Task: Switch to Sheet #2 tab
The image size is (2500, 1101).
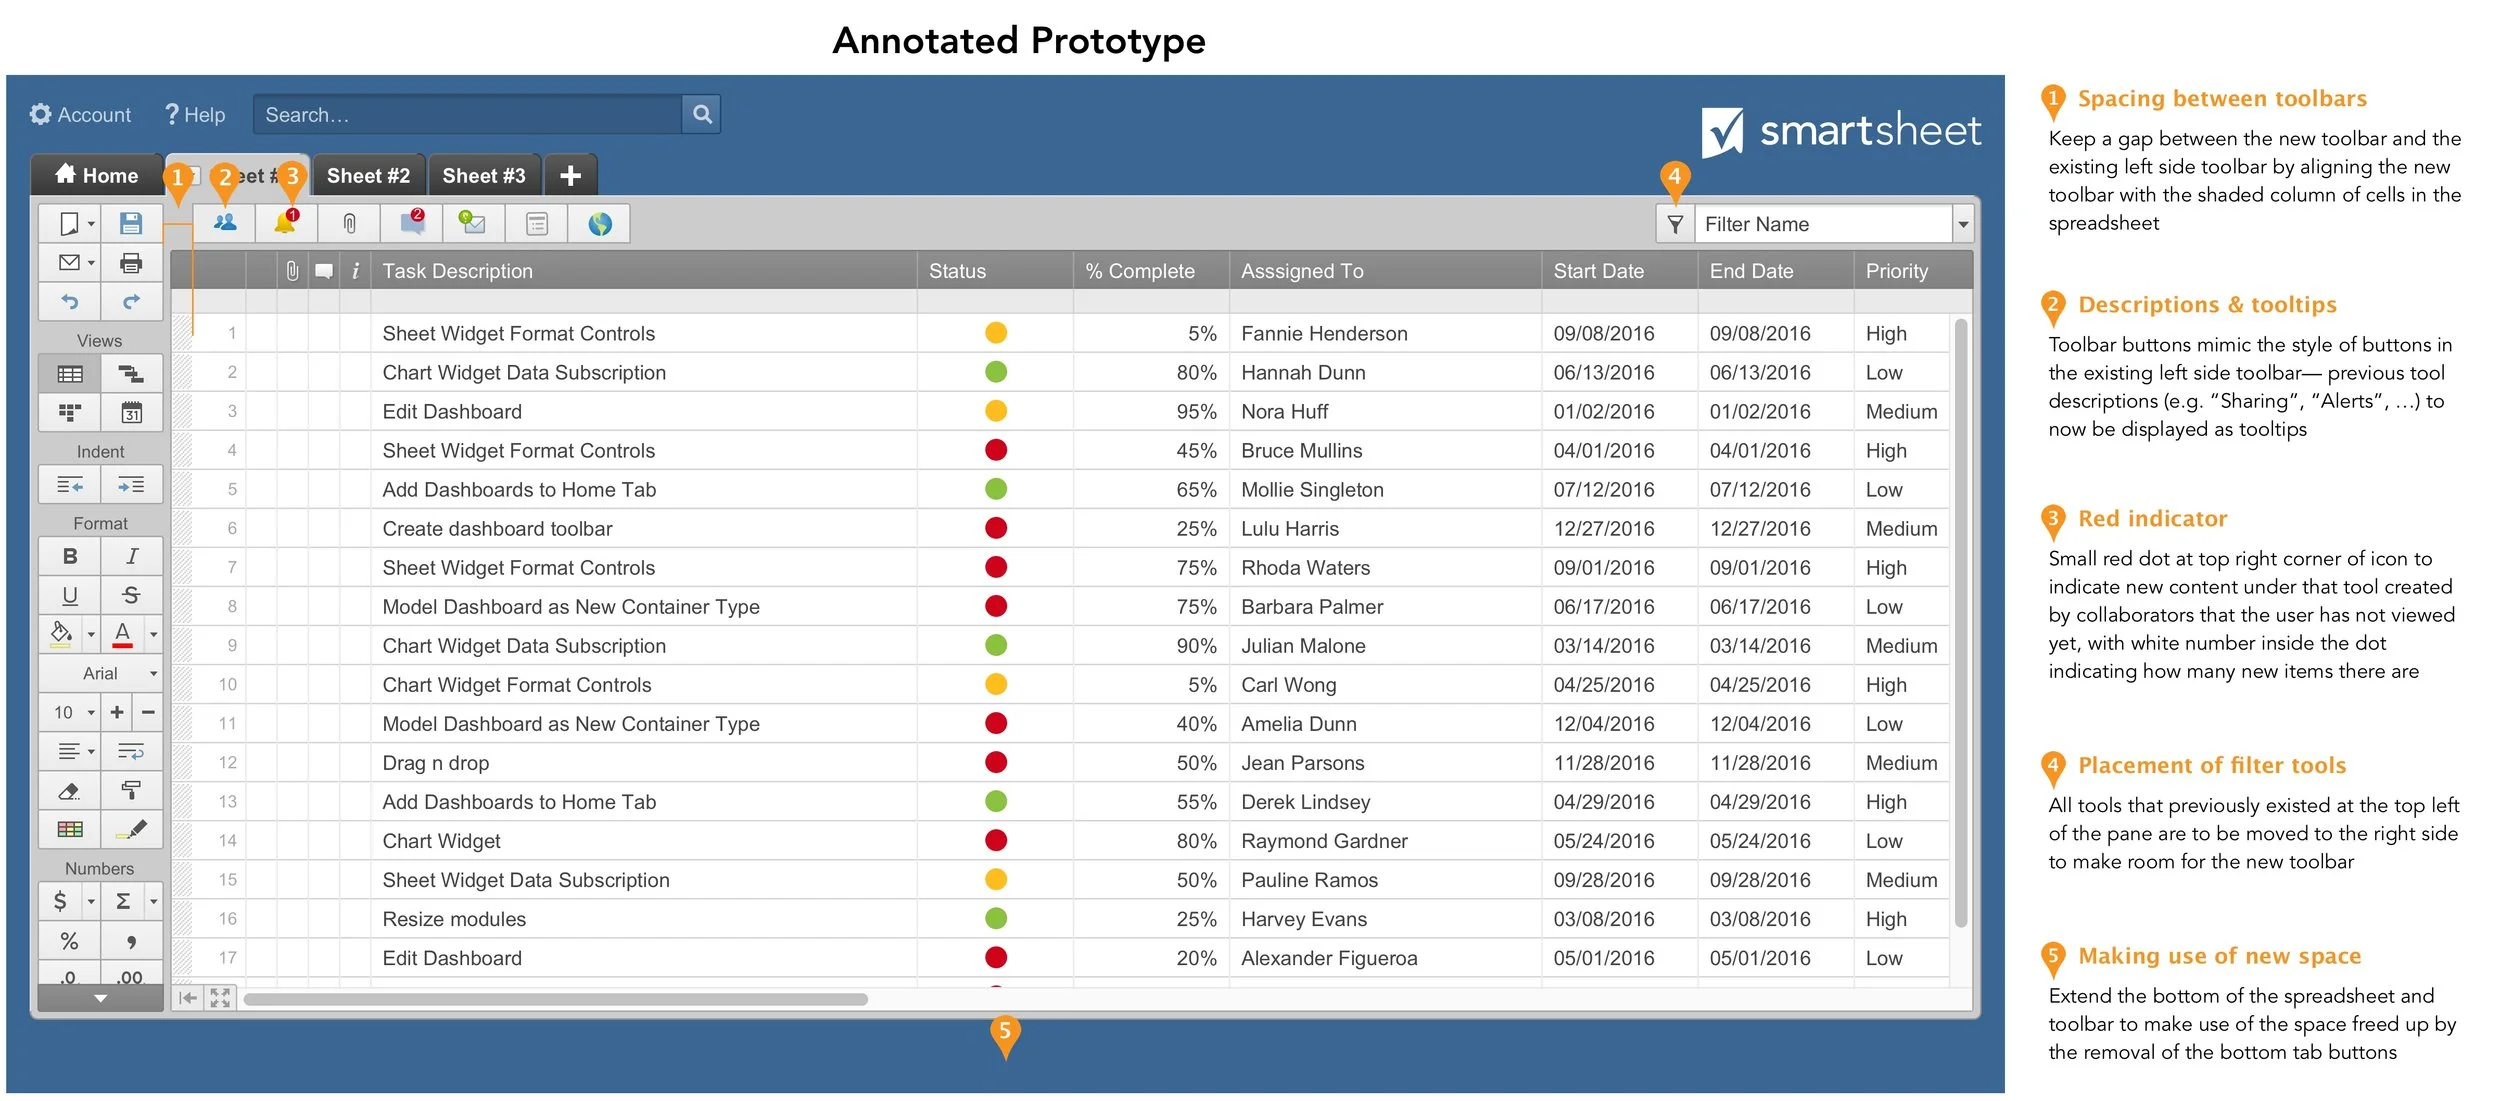Action: [368, 176]
